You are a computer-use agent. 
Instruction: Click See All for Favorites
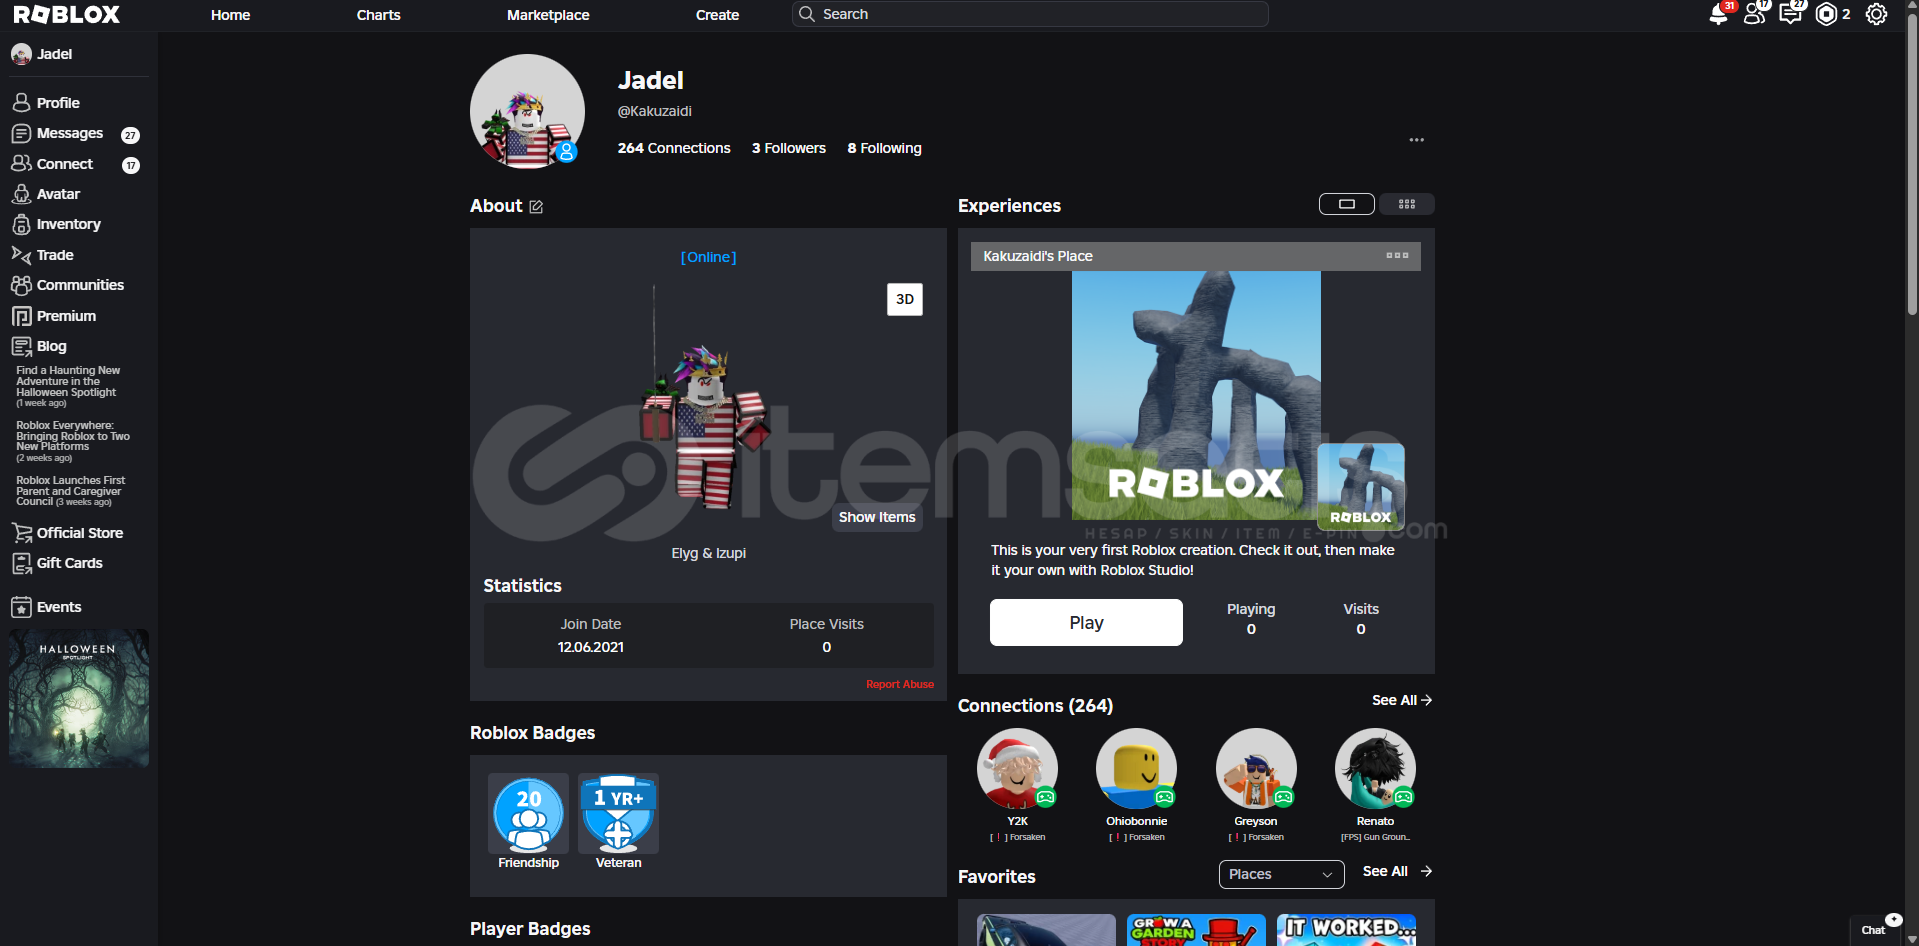(1397, 871)
